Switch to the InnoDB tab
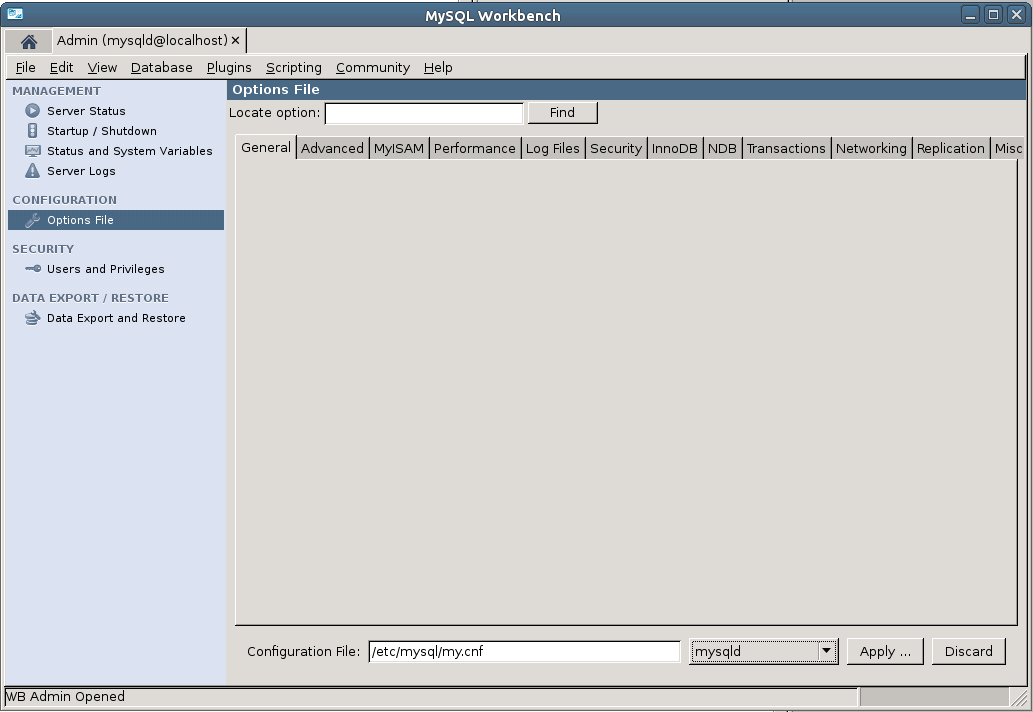The image size is (1033, 712). [674, 148]
